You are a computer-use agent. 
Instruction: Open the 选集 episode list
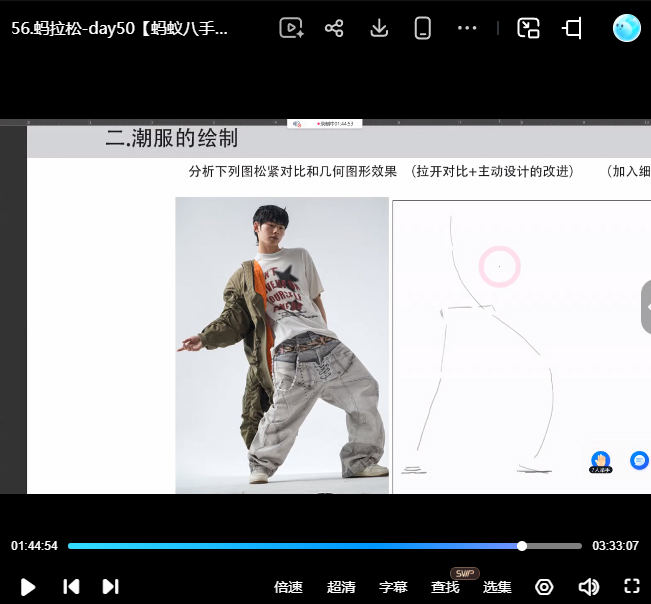(497, 587)
